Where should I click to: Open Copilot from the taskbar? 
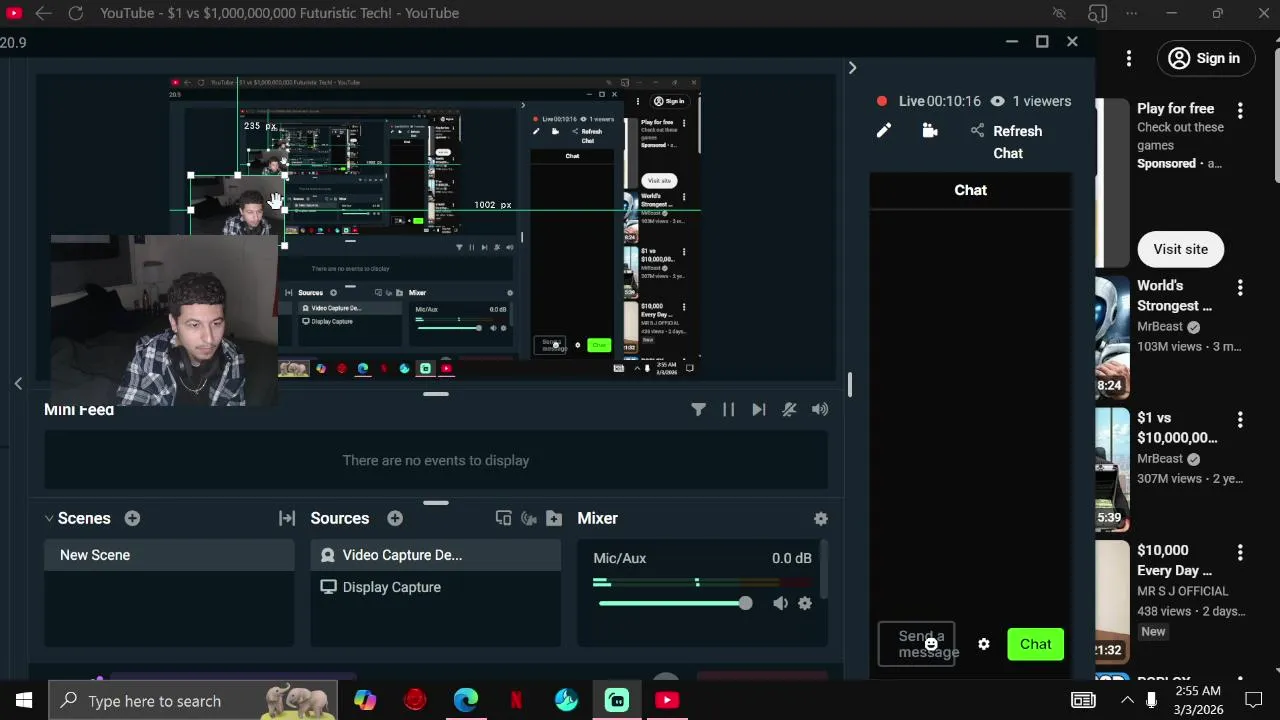pyautogui.click(x=365, y=700)
